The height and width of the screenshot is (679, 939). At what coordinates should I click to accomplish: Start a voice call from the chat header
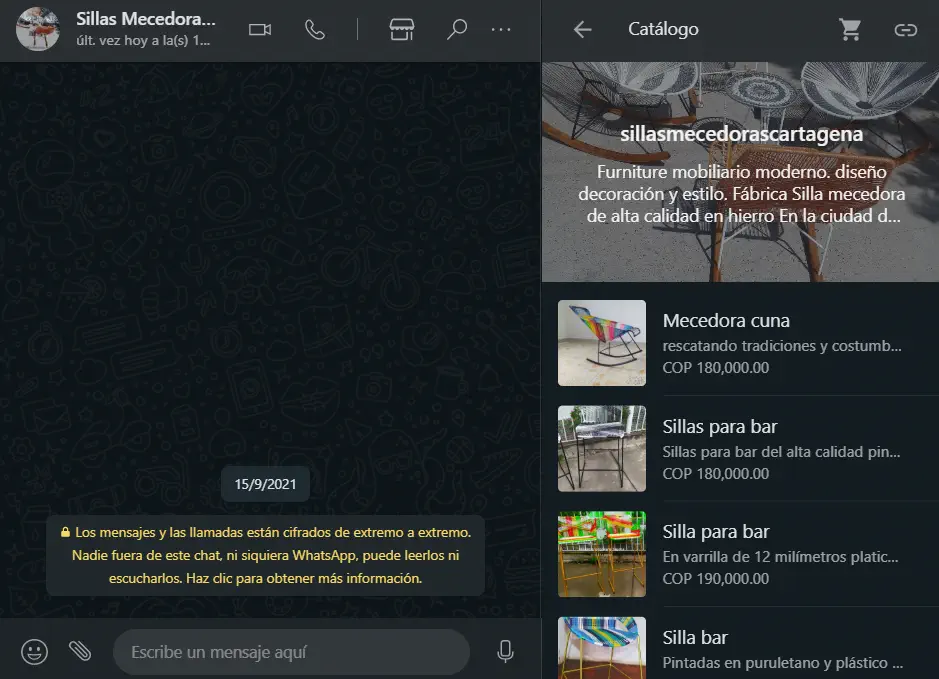tap(315, 29)
